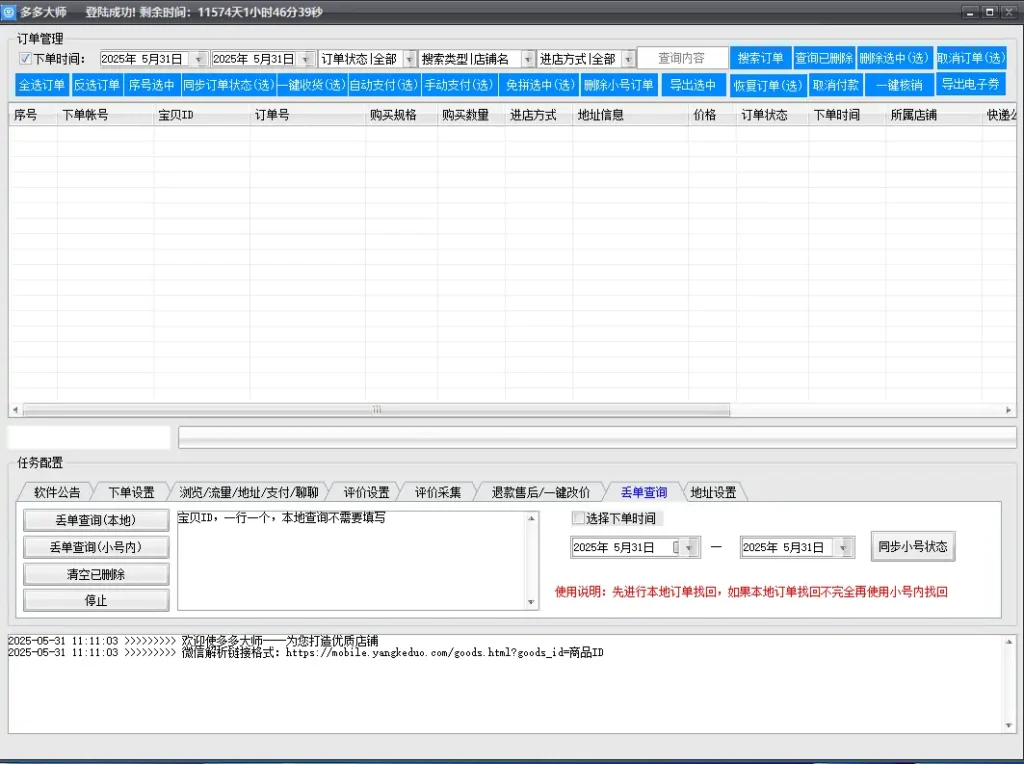Image resolution: width=1024 pixels, height=764 pixels.
Task: Click the order table scroll-right arrow
Action: tap(1008, 410)
